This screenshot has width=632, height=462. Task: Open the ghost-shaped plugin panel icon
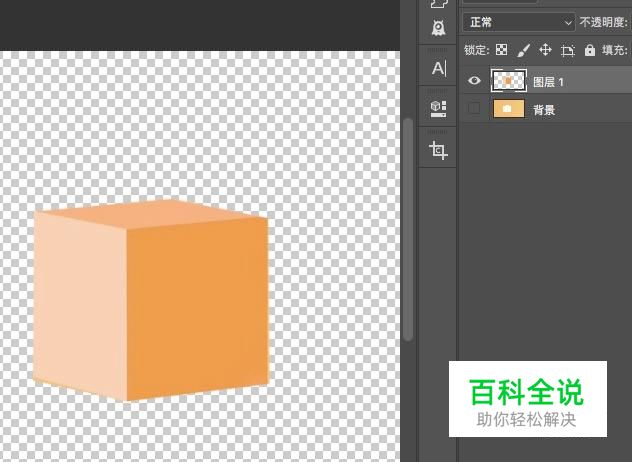tap(438, 28)
